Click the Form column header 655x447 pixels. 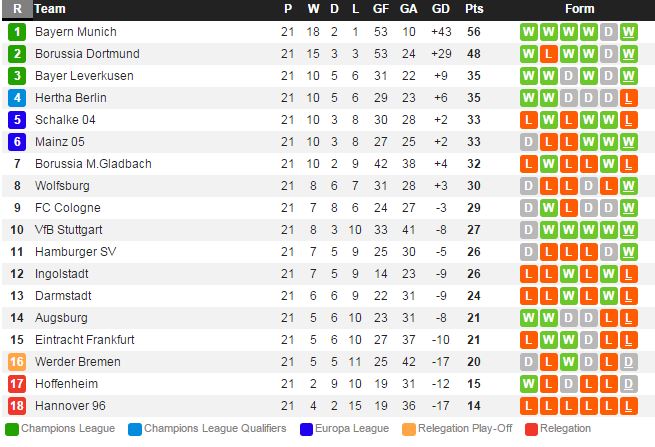pos(579,9)
